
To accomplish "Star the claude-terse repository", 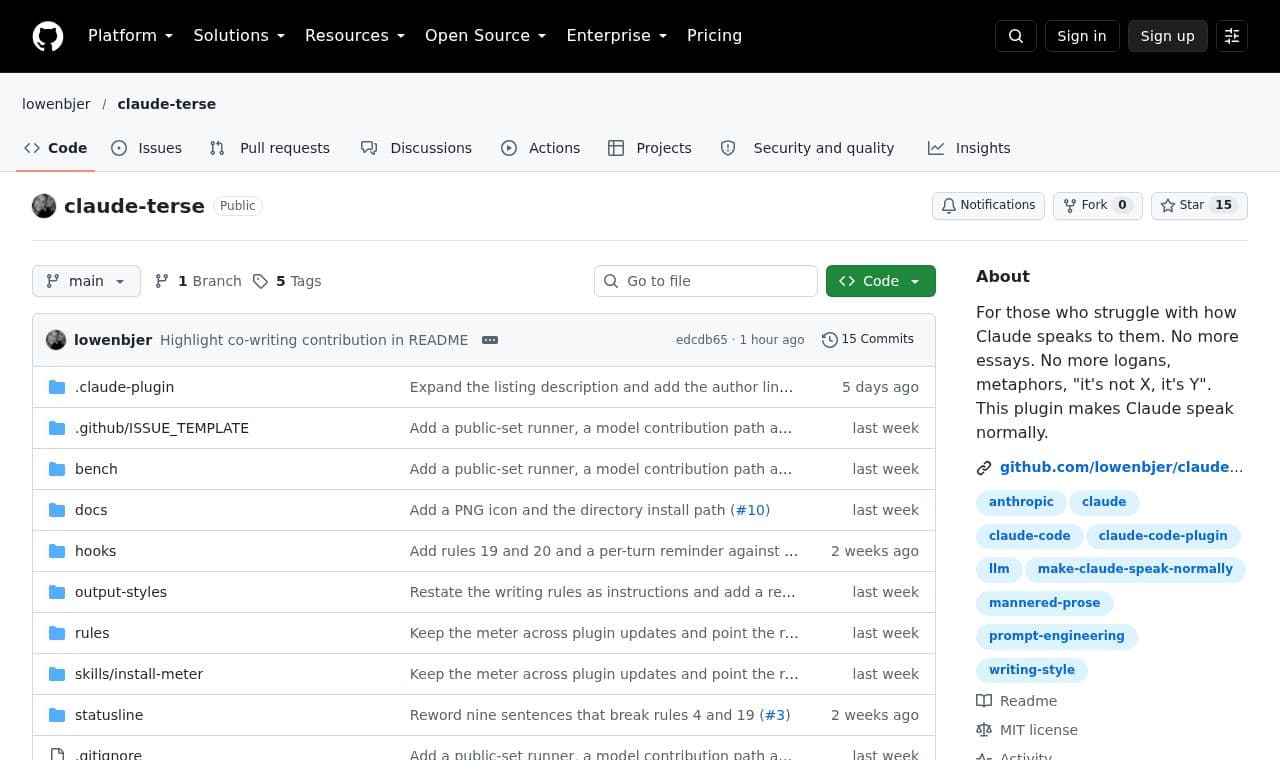I will [1199, 205].
